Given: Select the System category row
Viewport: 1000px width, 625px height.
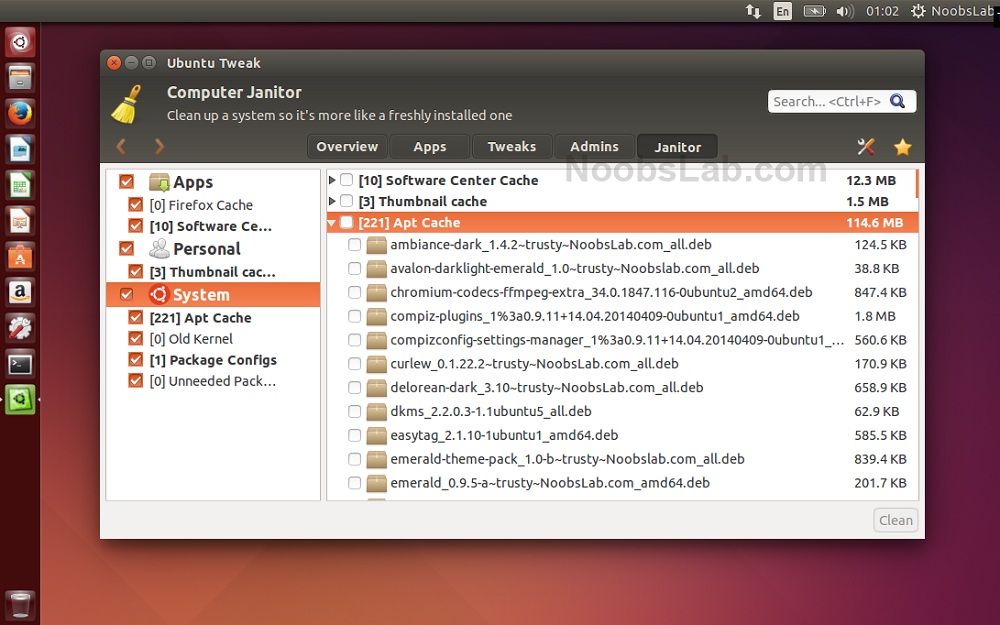Looking at the screenshot, I should point(213,295).
